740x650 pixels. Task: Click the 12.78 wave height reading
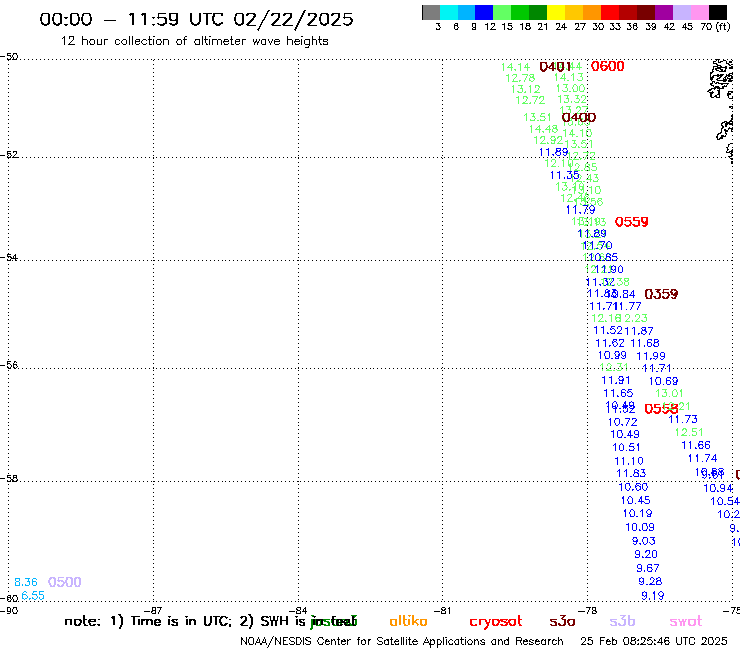pos(520,78)
